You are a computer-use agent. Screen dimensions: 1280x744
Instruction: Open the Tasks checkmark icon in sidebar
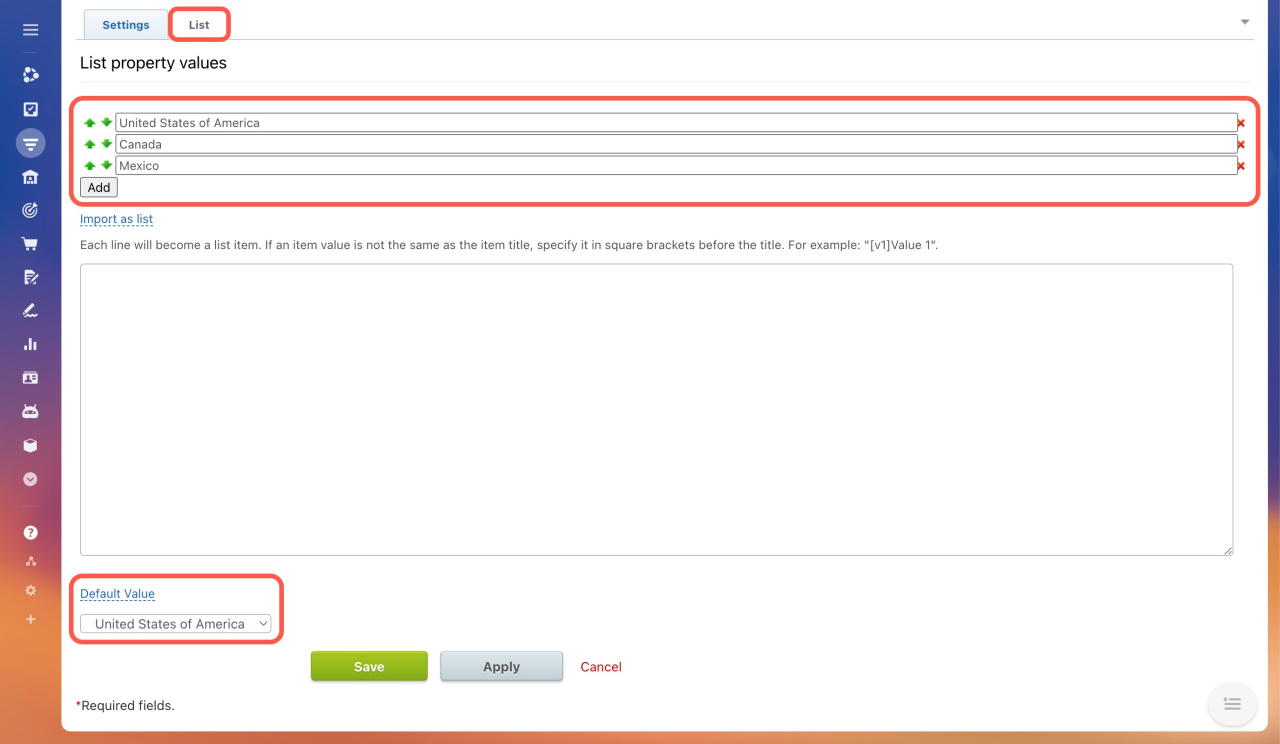pos(30,109)
